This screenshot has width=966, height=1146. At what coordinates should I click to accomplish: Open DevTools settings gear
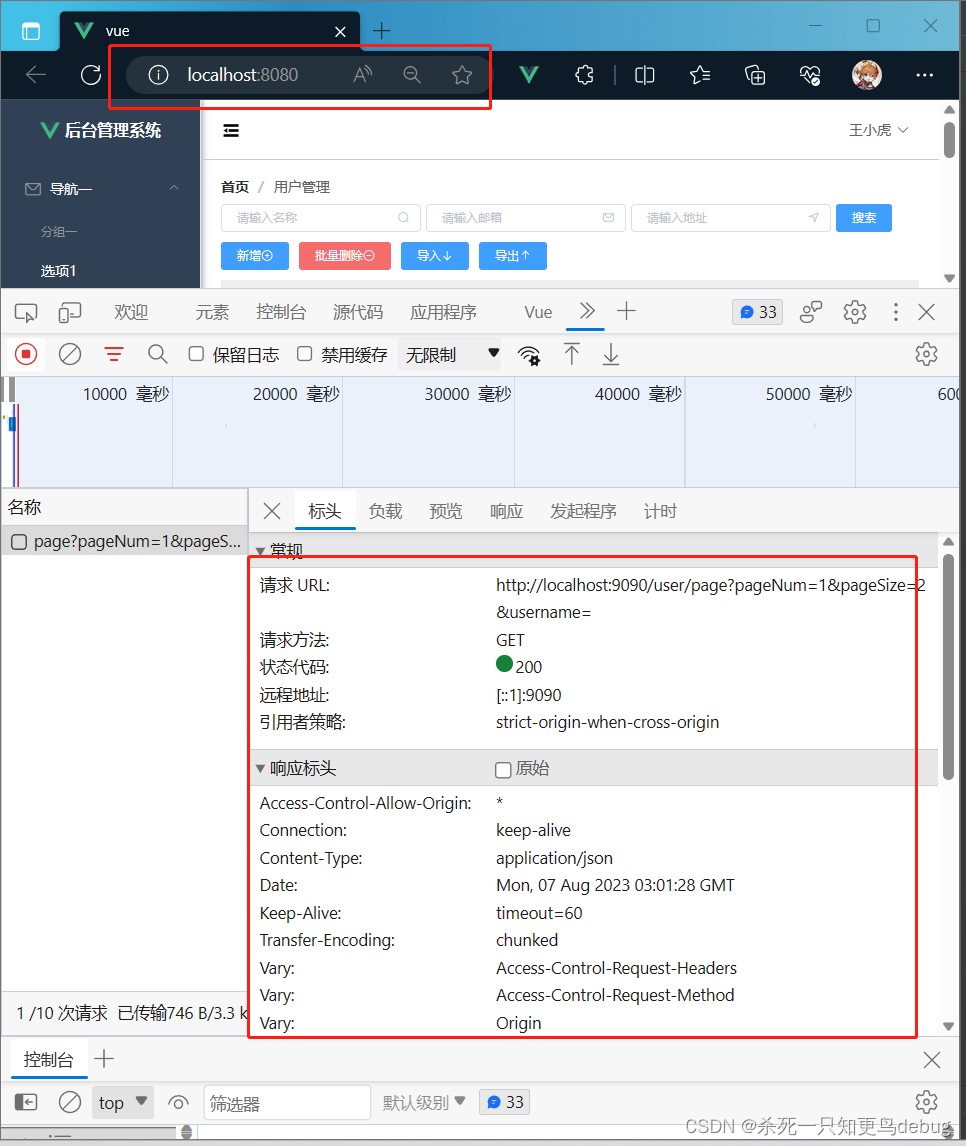click(855, 312)
